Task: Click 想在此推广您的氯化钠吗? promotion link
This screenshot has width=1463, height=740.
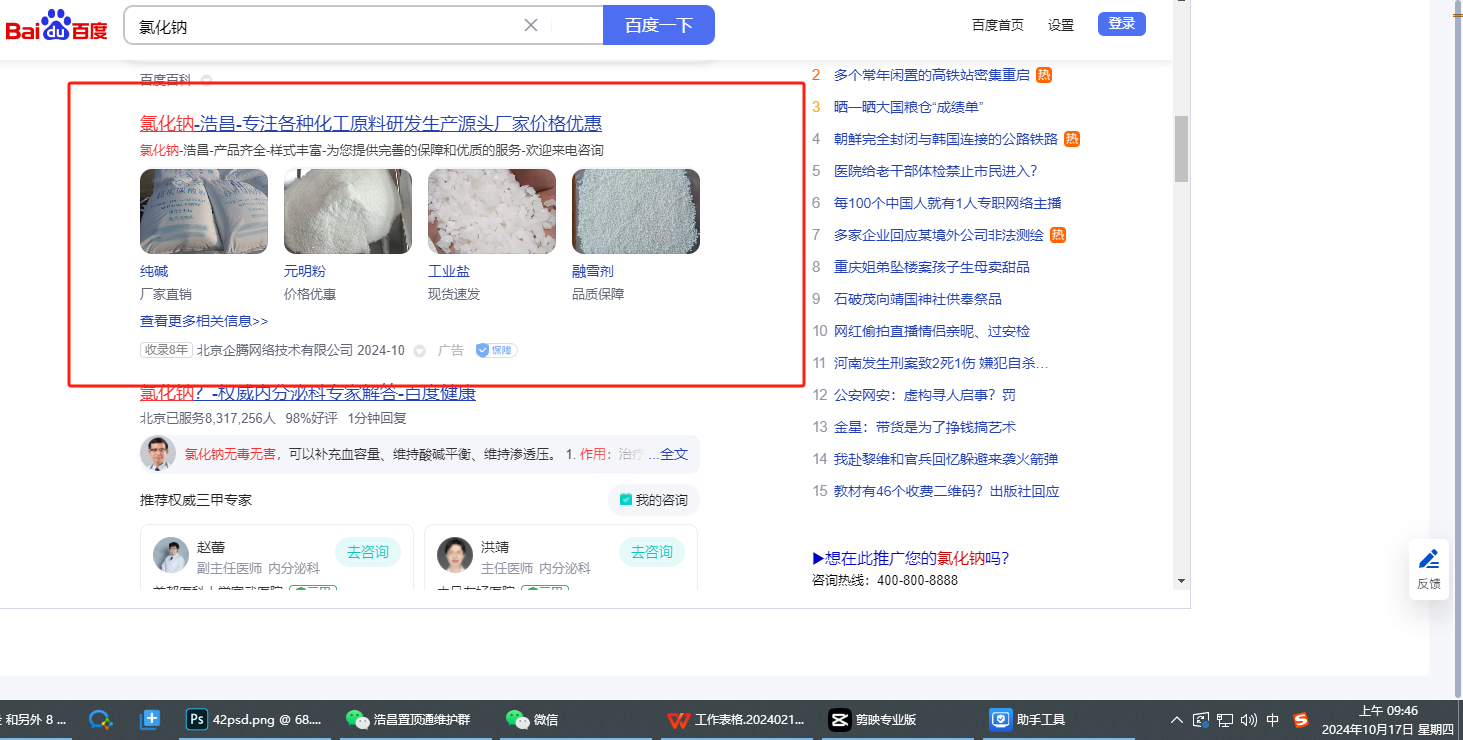Action: click(x=911, y=558)
